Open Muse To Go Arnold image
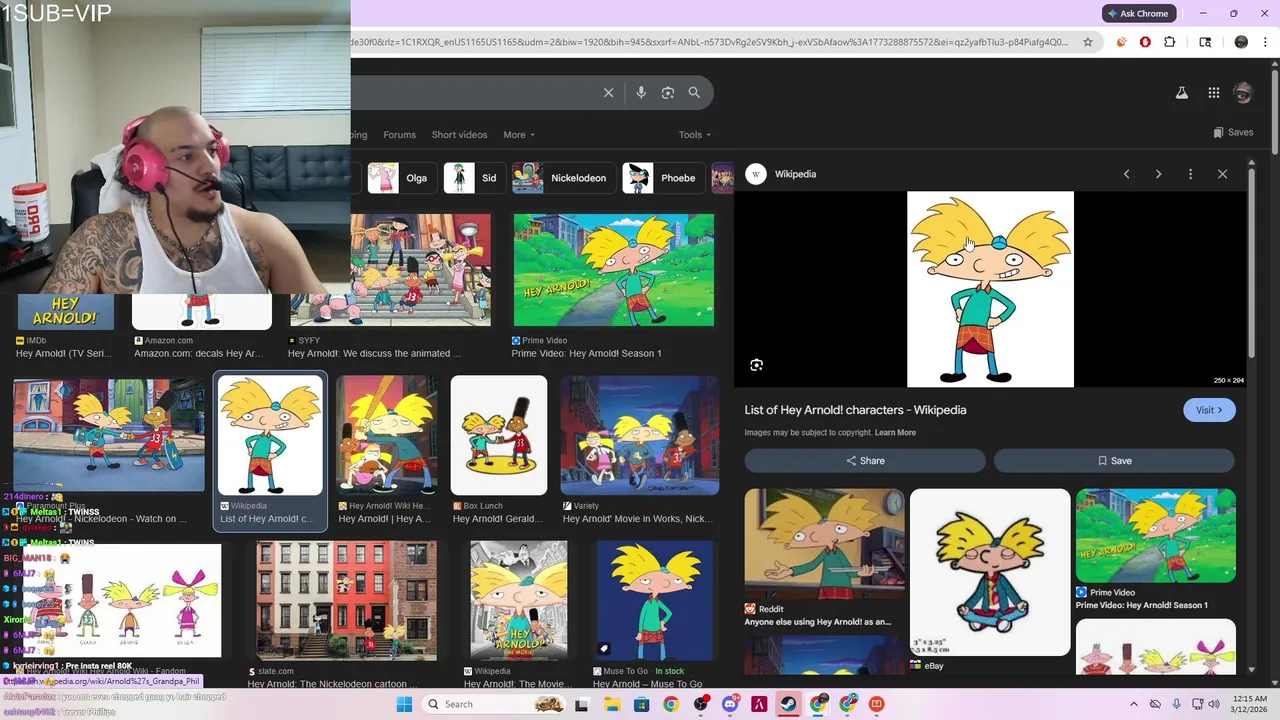1280x720 pixels. [x=654, y=601]
